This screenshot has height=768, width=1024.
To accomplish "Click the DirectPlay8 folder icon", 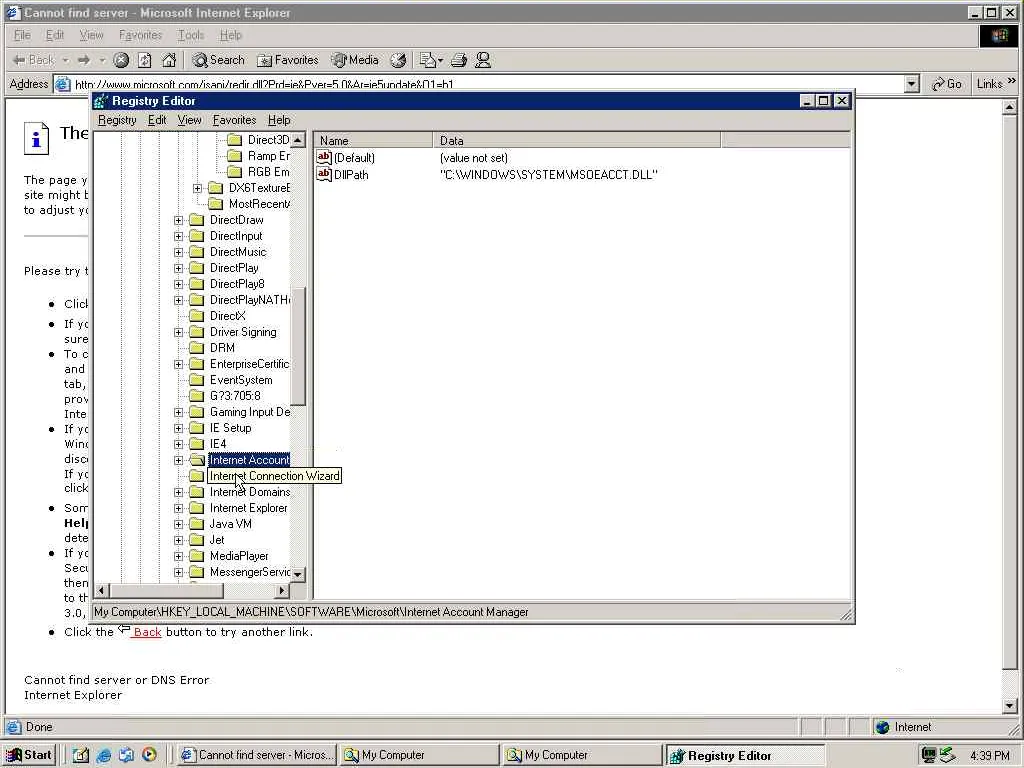I will pyautogui.click(x=197, y=284).
